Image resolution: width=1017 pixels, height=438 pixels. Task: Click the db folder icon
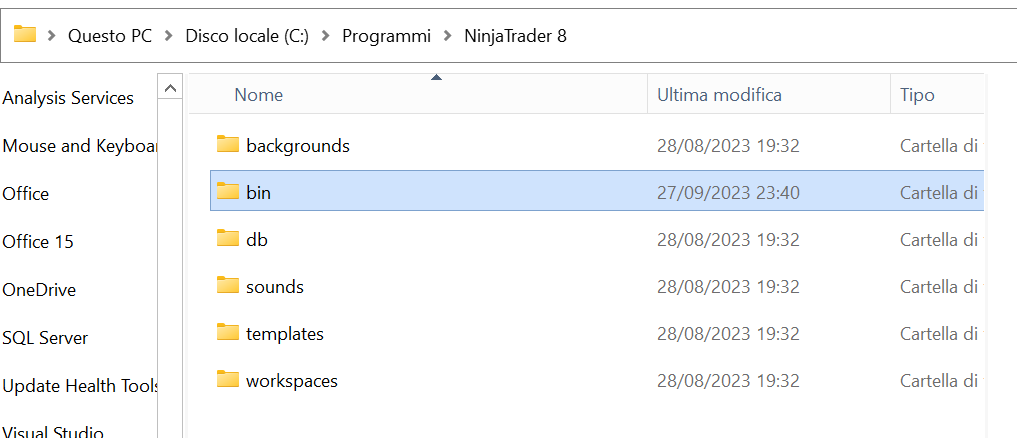click(228, 239)
